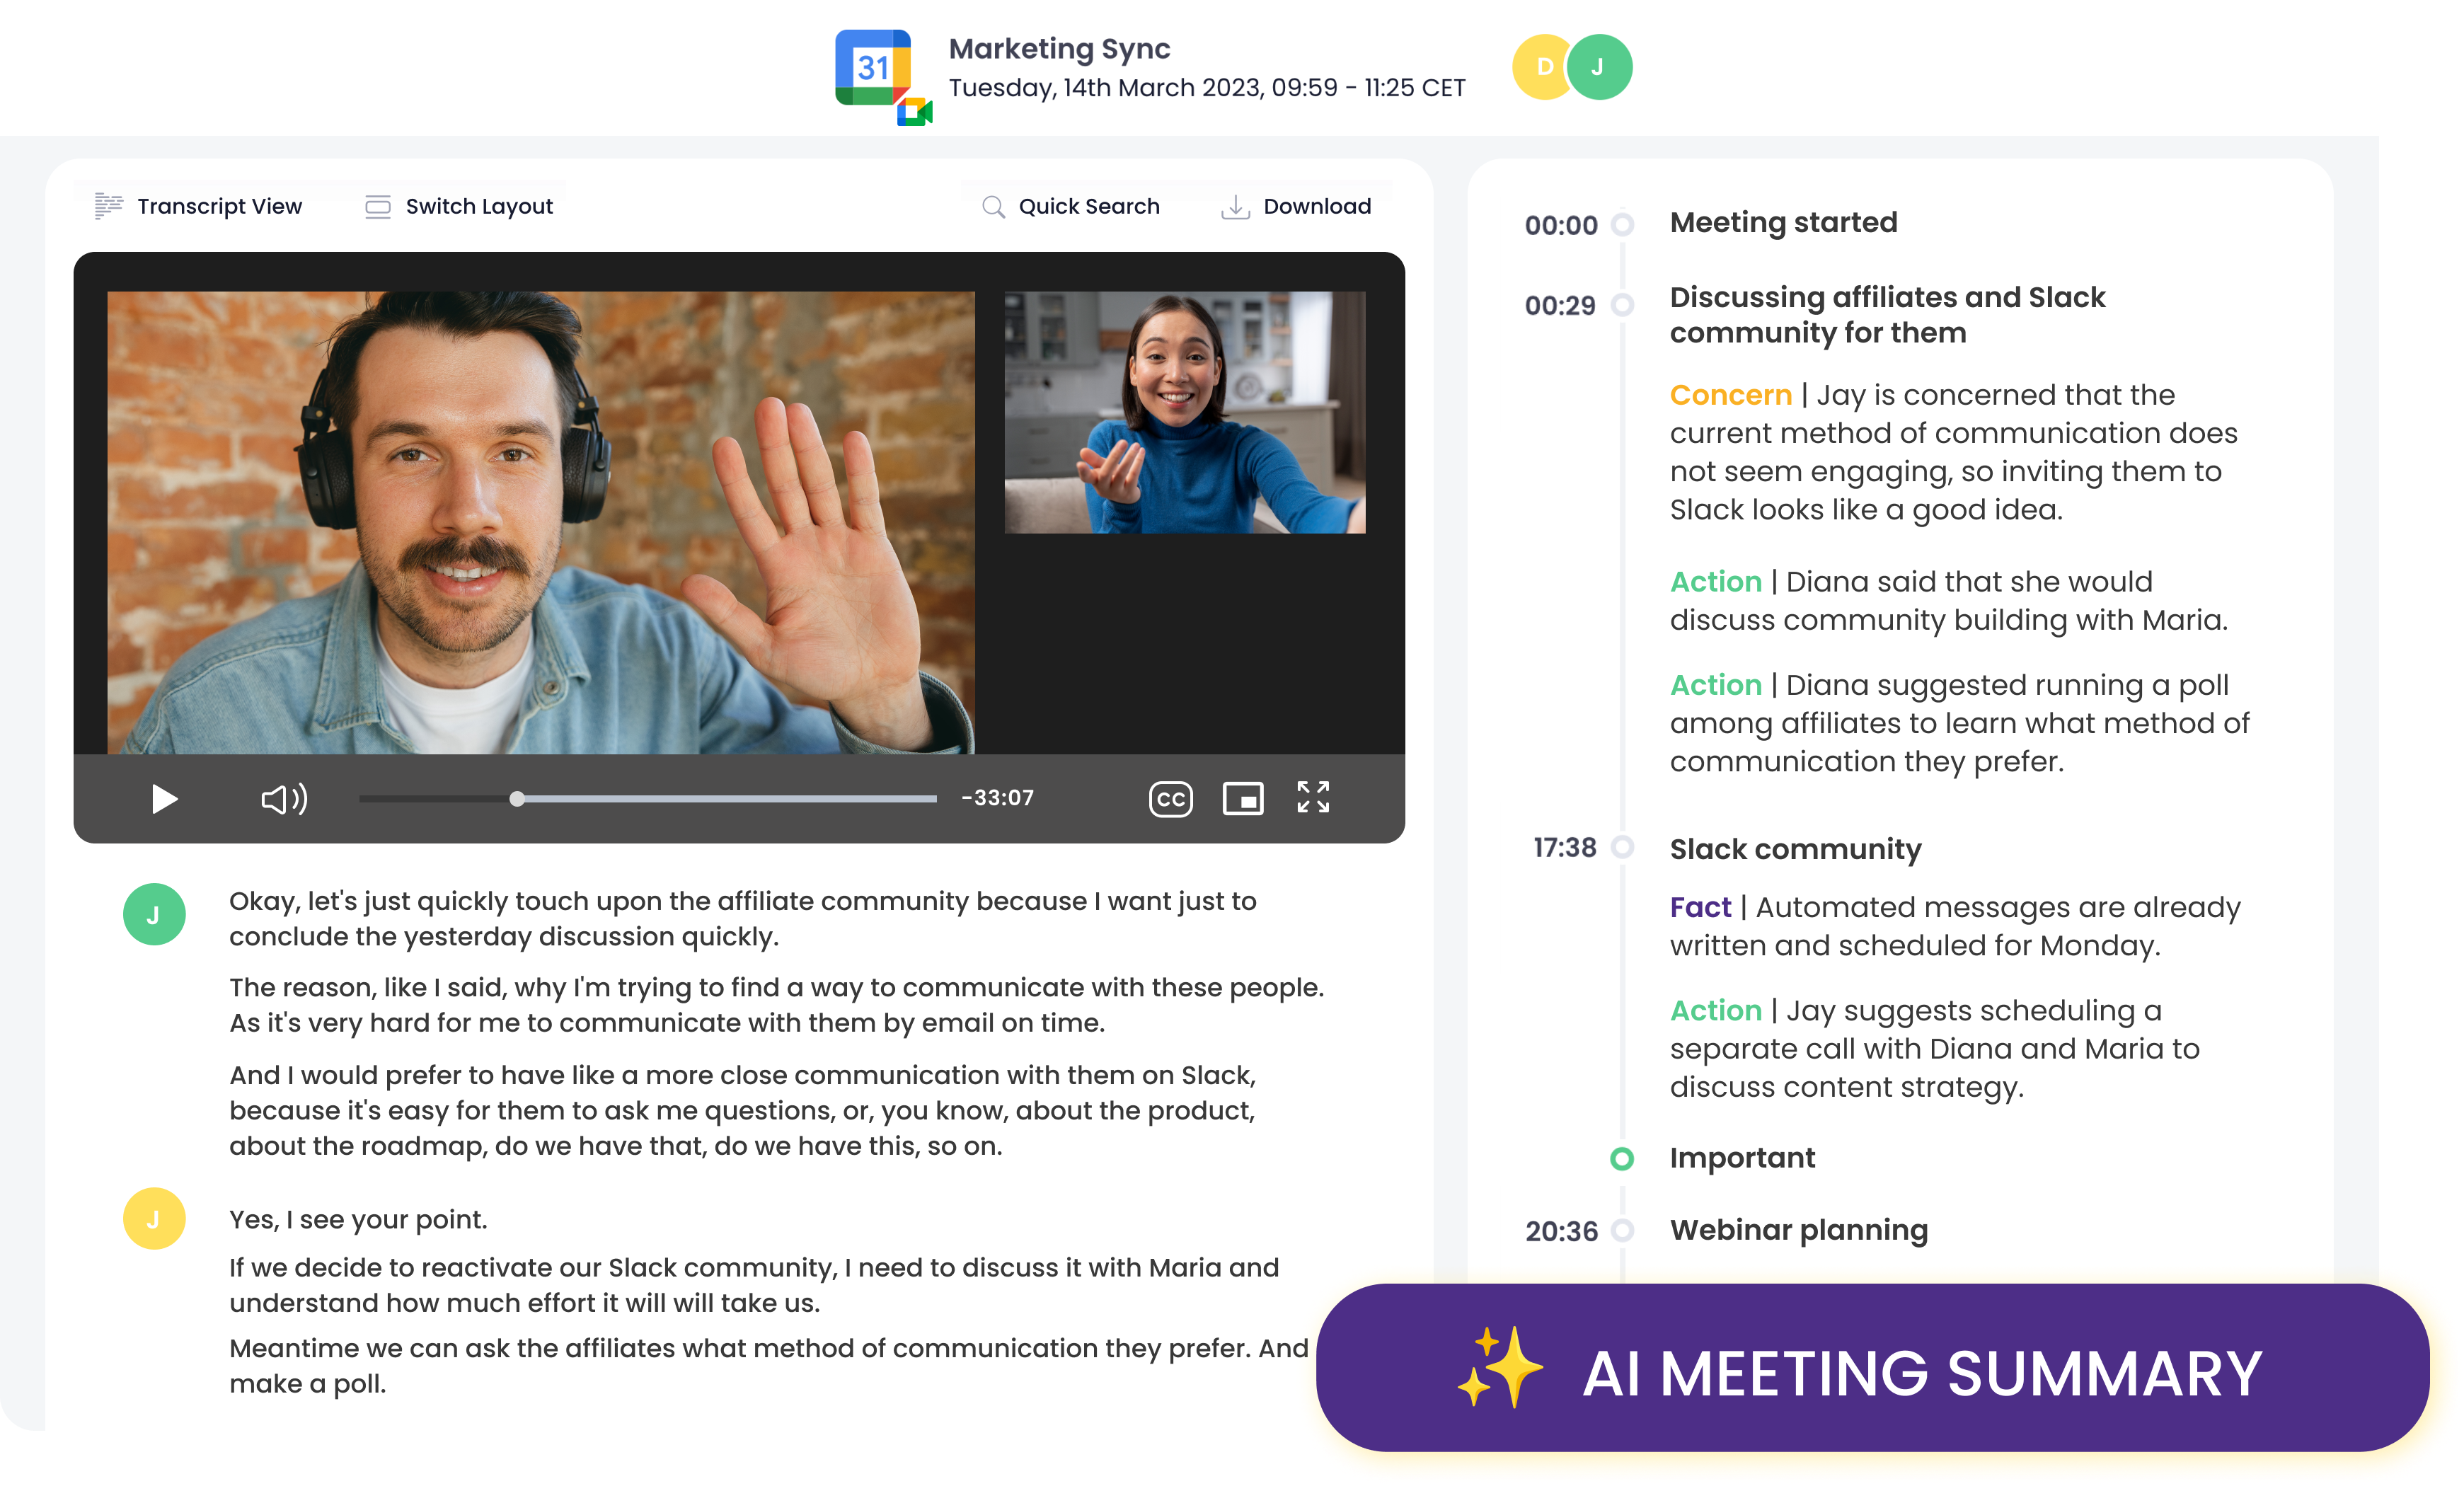Enable closed captions in the video player

tap(1172, 798)
